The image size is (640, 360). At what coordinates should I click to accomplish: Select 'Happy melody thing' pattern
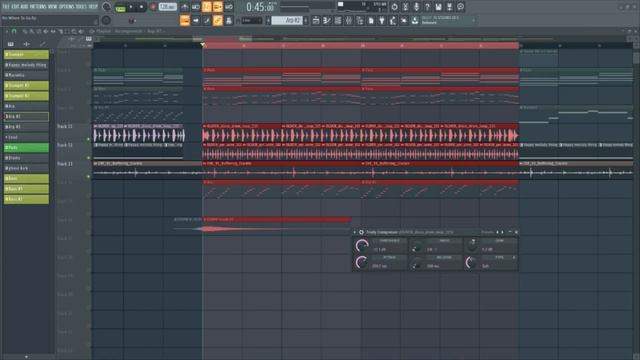[26, 65]
